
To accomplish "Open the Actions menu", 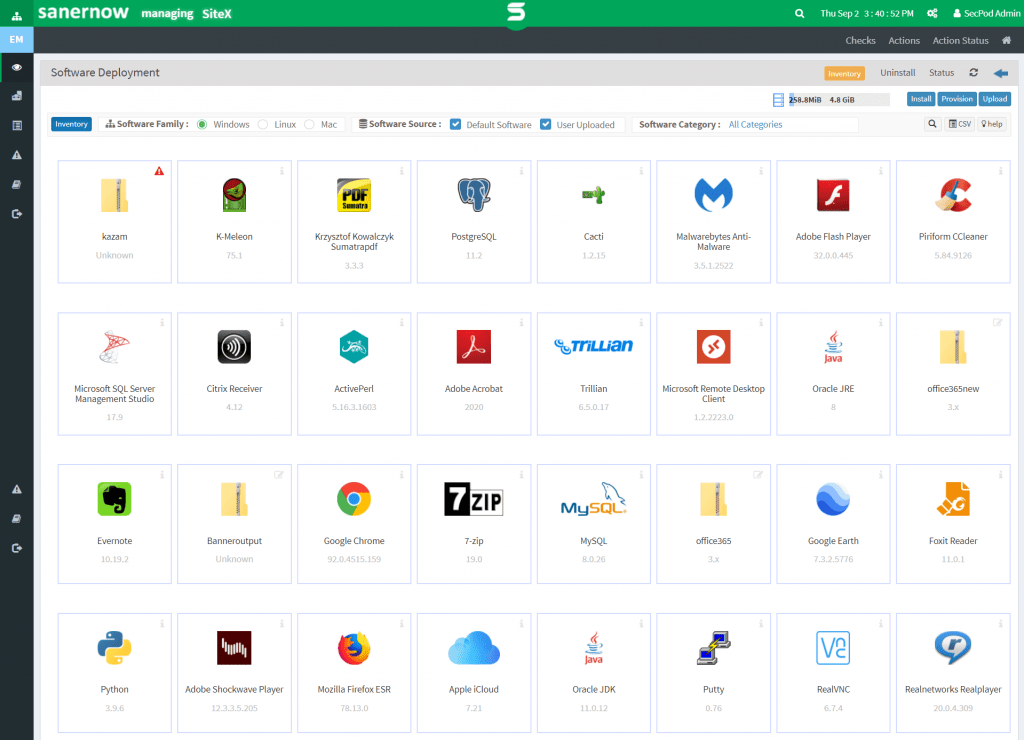I will [904, 40].
